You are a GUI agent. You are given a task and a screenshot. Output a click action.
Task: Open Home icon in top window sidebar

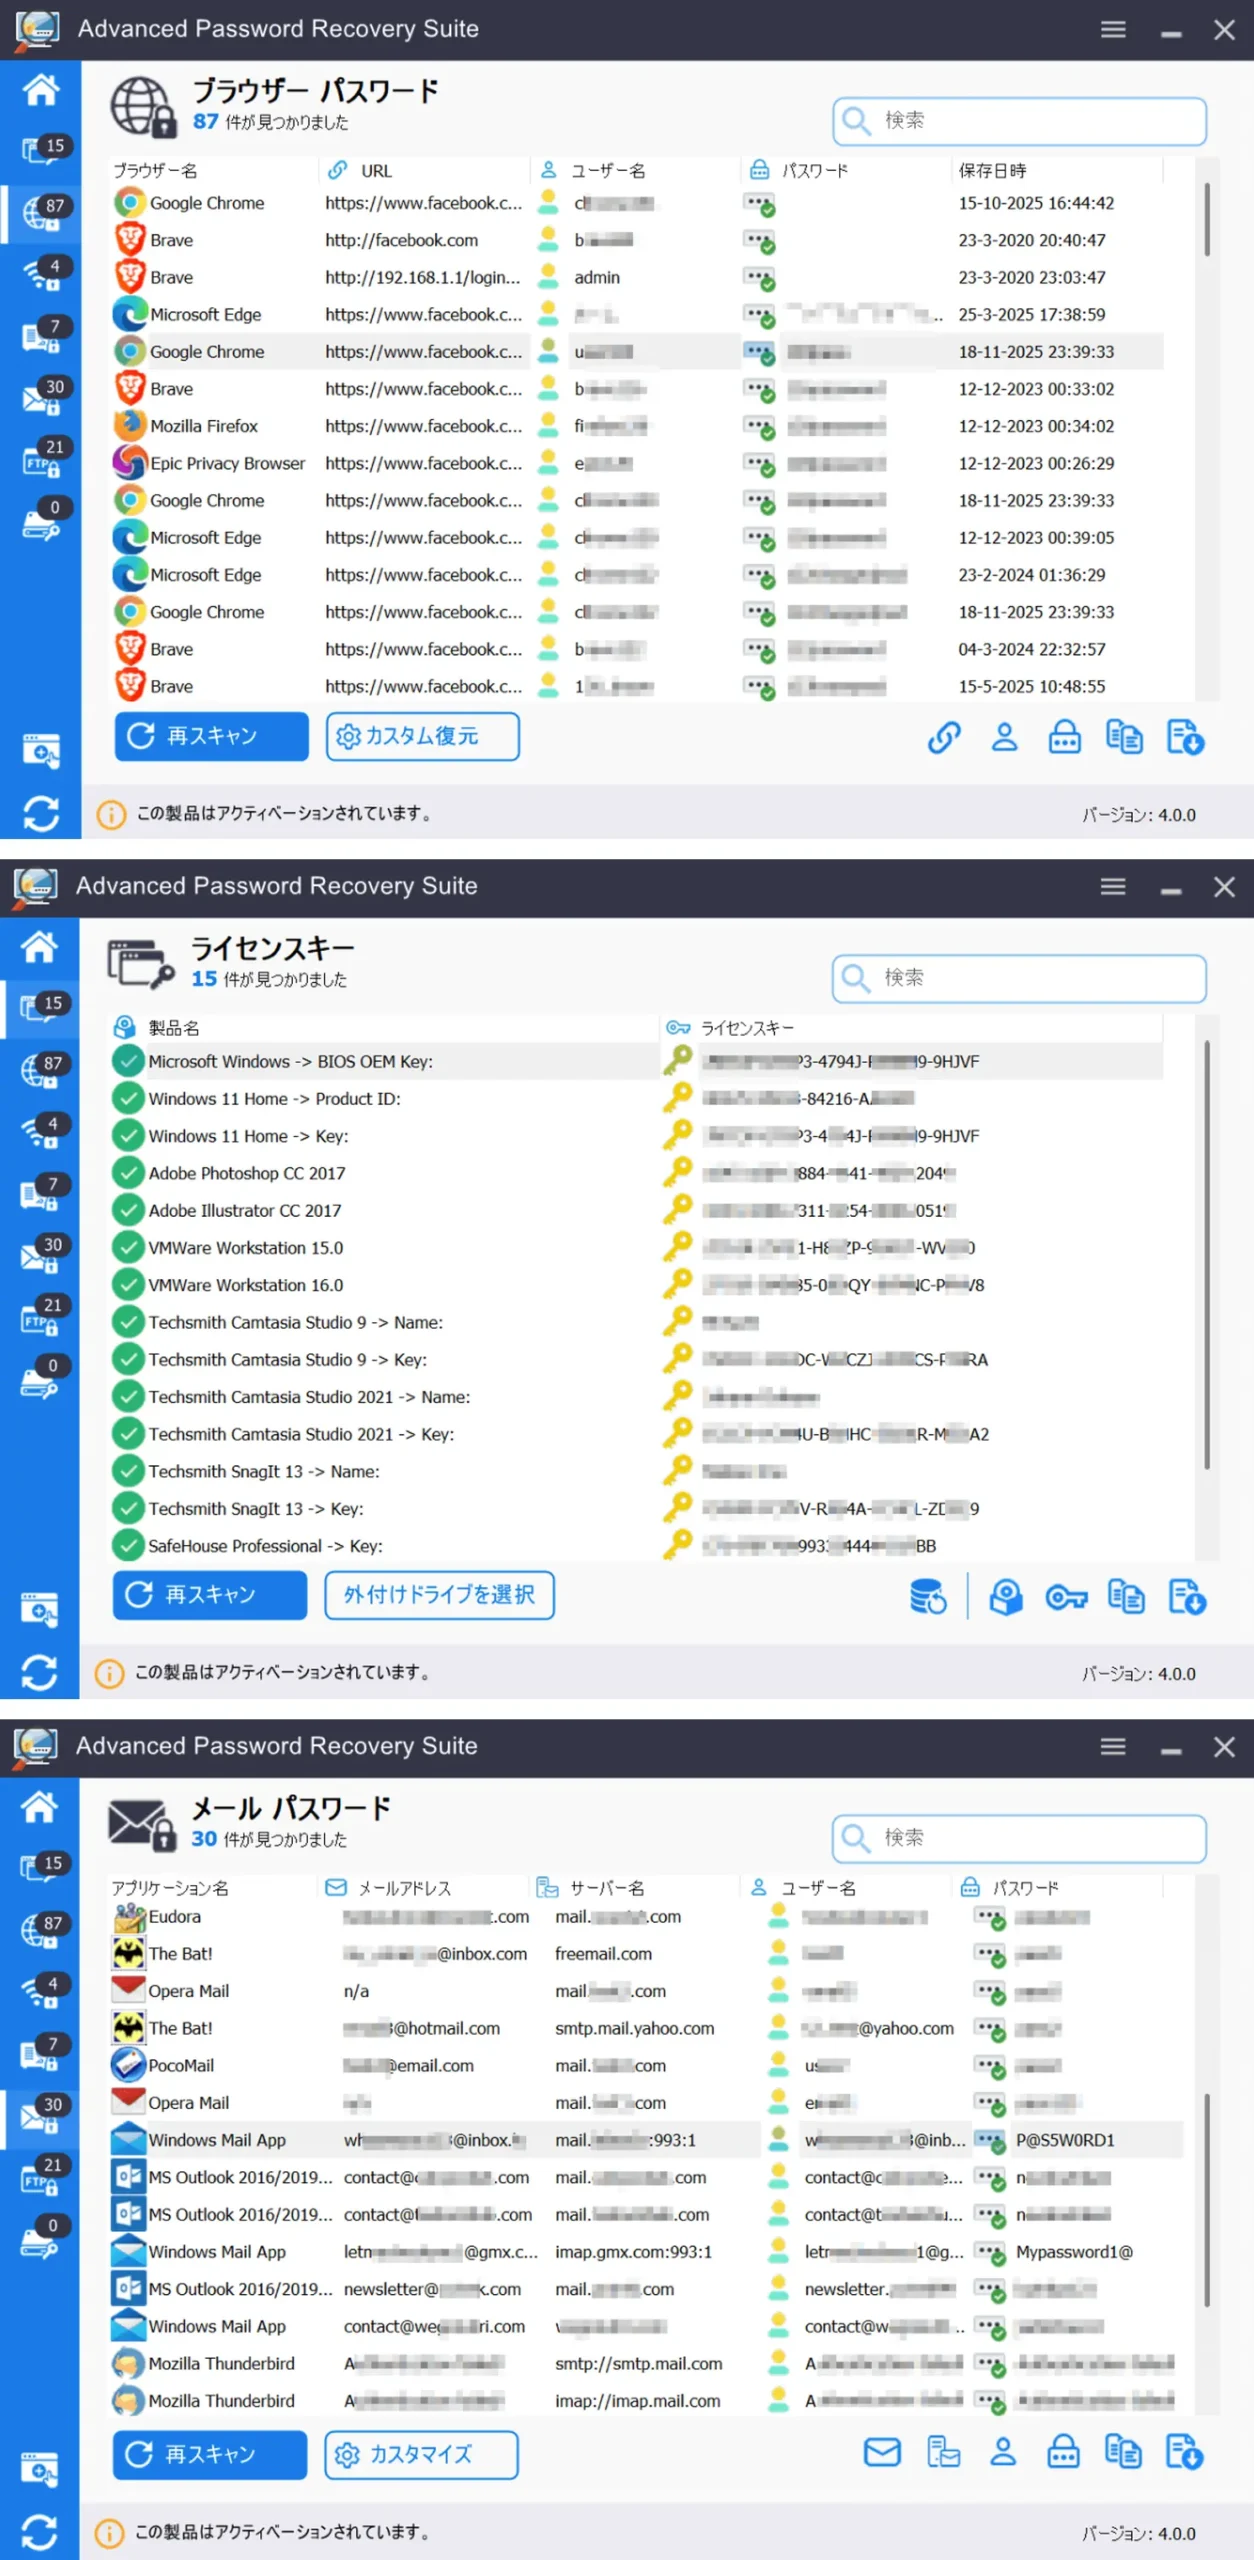pos(40,90)
